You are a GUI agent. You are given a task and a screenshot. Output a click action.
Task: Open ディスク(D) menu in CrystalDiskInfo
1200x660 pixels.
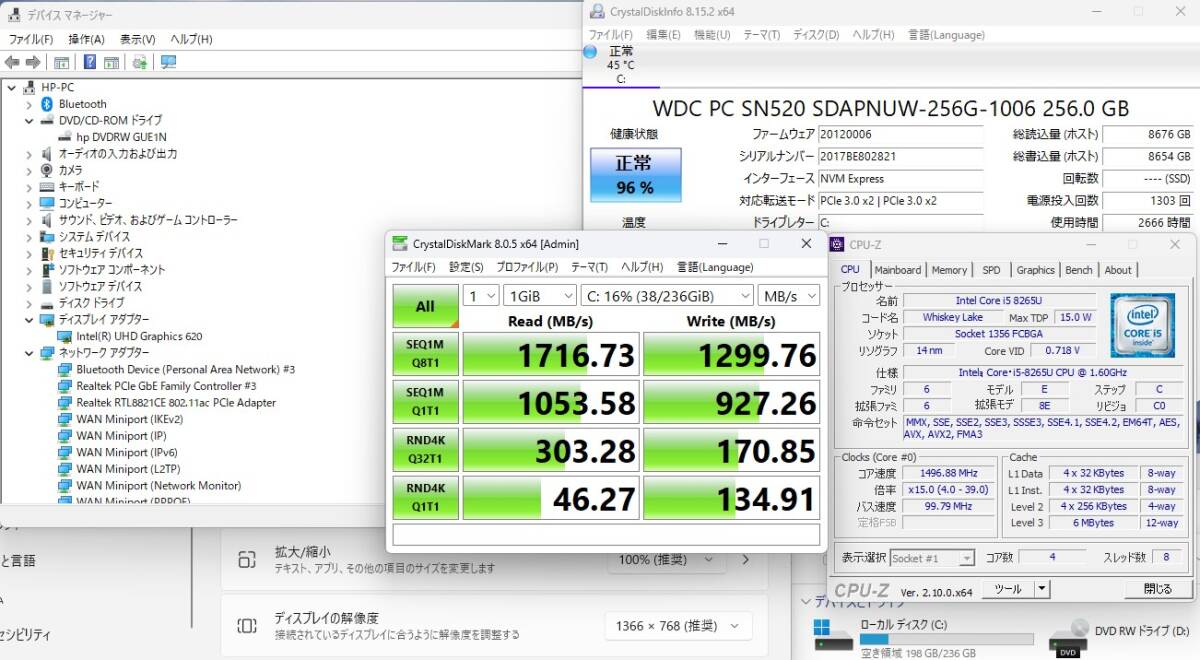click(816, 34)
